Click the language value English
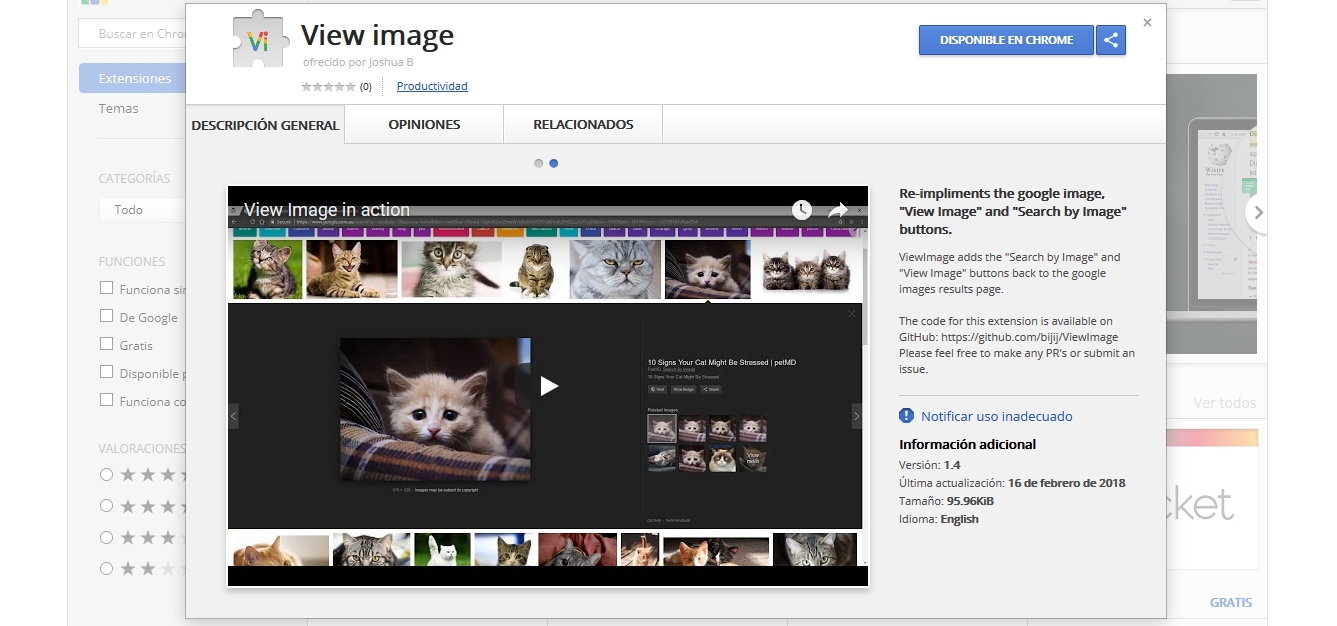 [959, 519]
